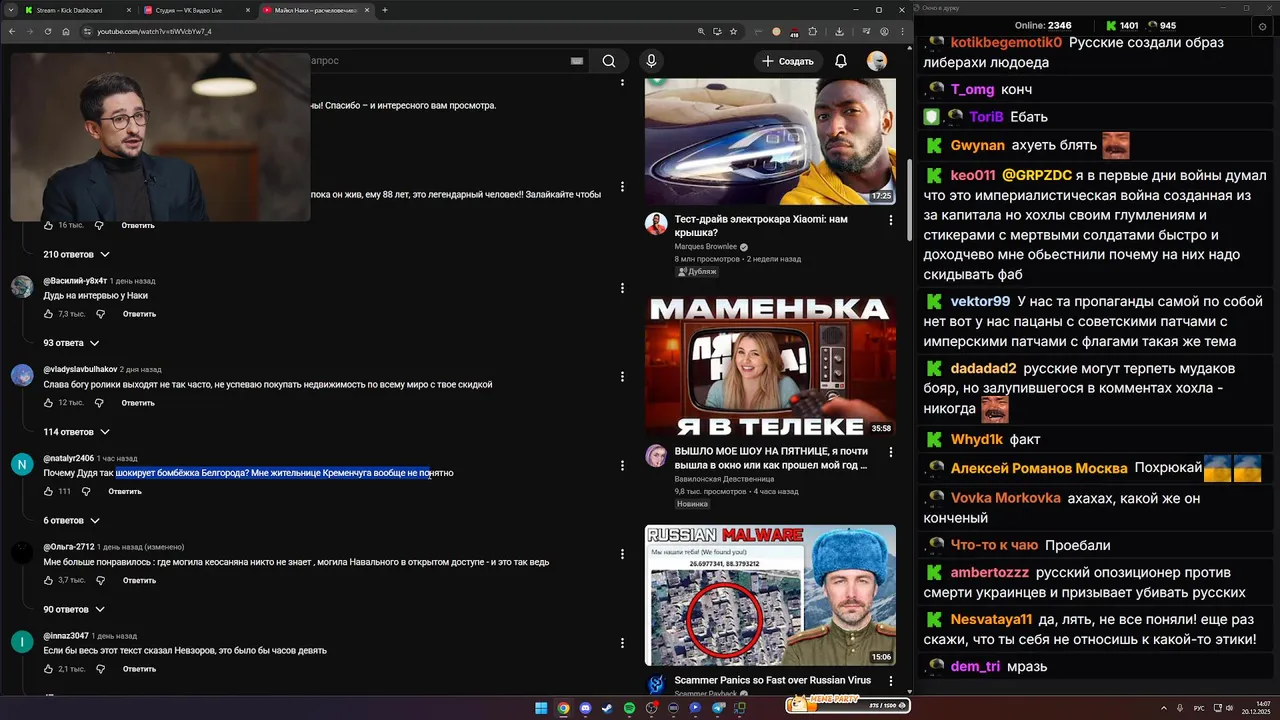Screen dimensions: 1280x720
Task: Open YouTube notifications bell
Action: pos(841,61)
